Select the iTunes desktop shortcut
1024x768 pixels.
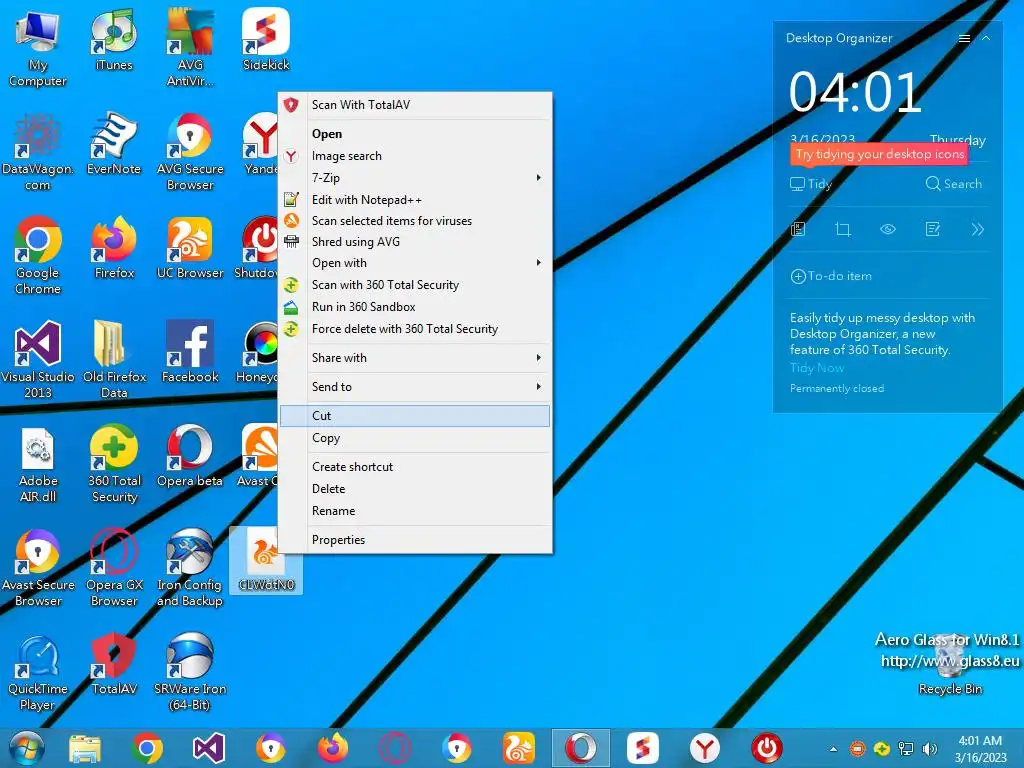pyautogui.click(x=114, y=40)
